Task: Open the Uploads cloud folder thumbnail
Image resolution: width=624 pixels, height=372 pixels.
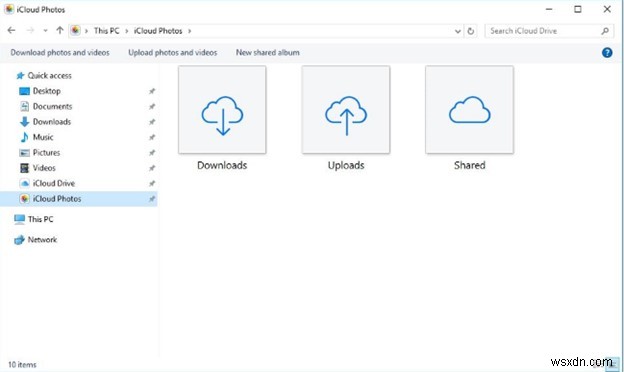Action: pyautogui.click(x=346, y=110)
